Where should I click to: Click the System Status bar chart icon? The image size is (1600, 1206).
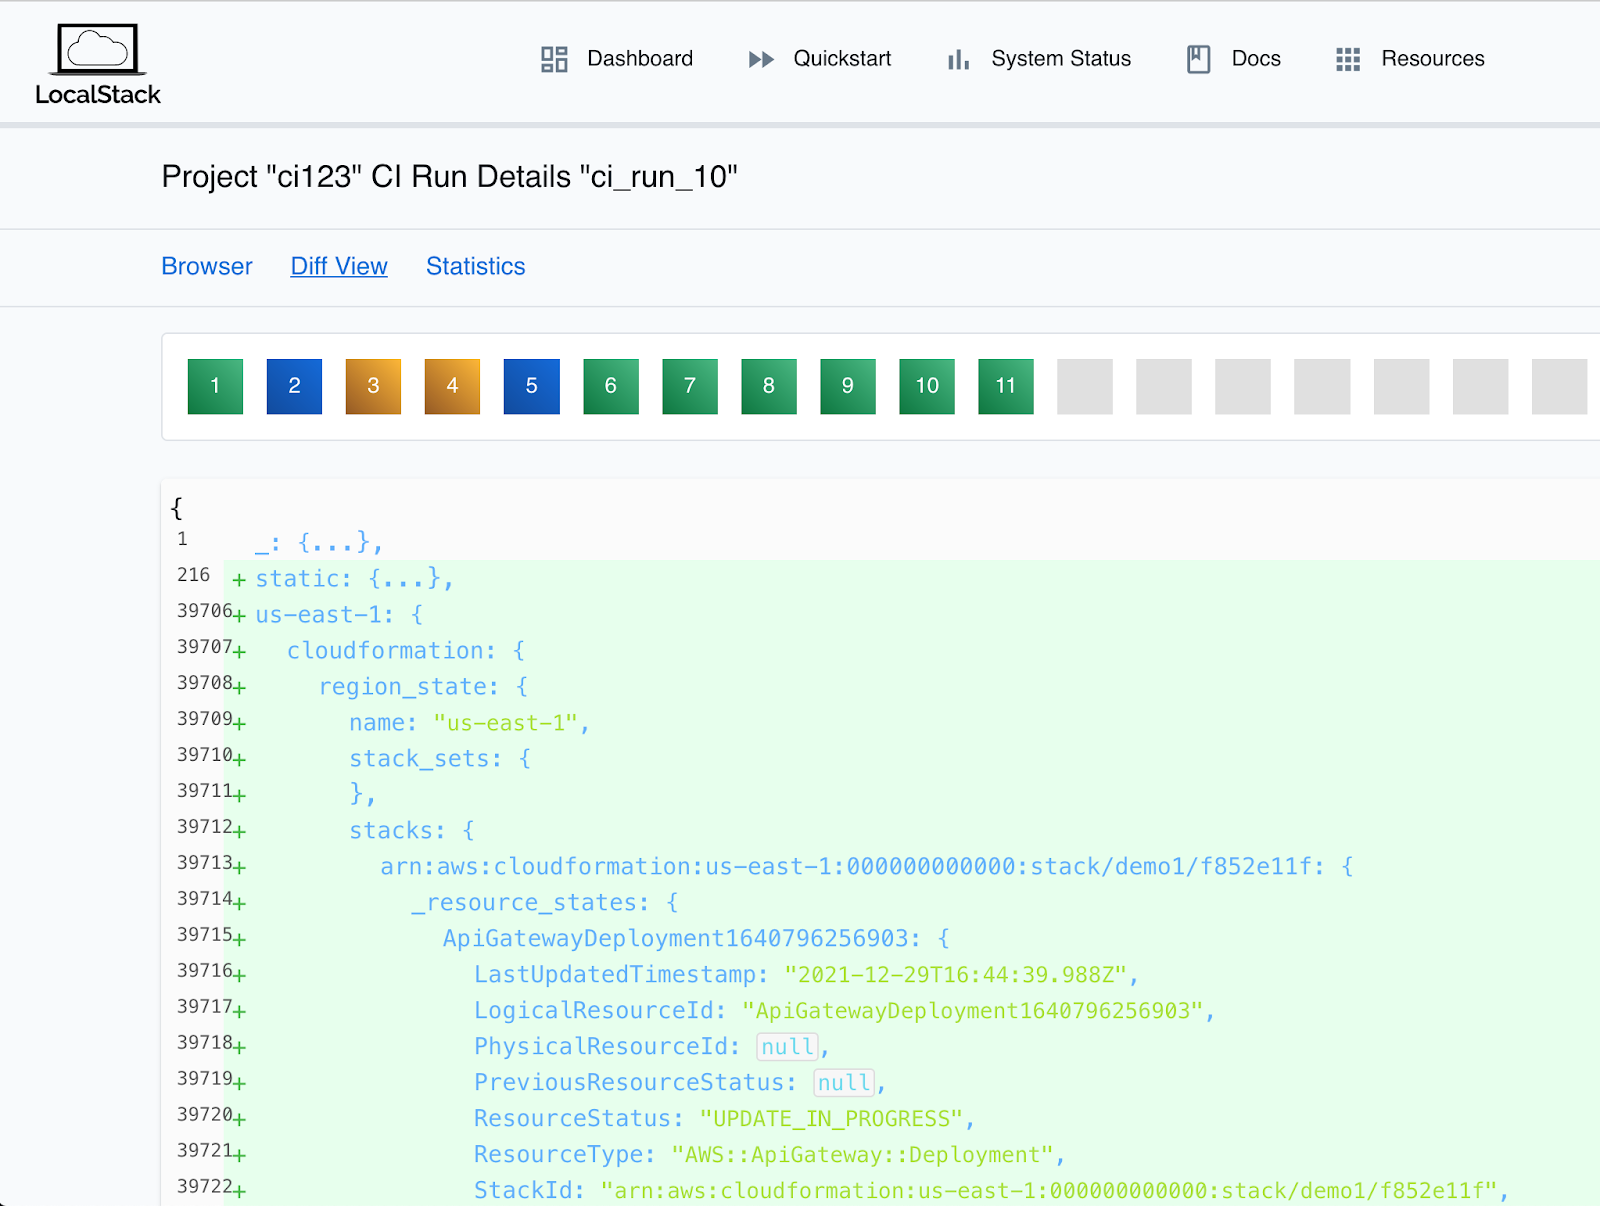coord(958,59)
